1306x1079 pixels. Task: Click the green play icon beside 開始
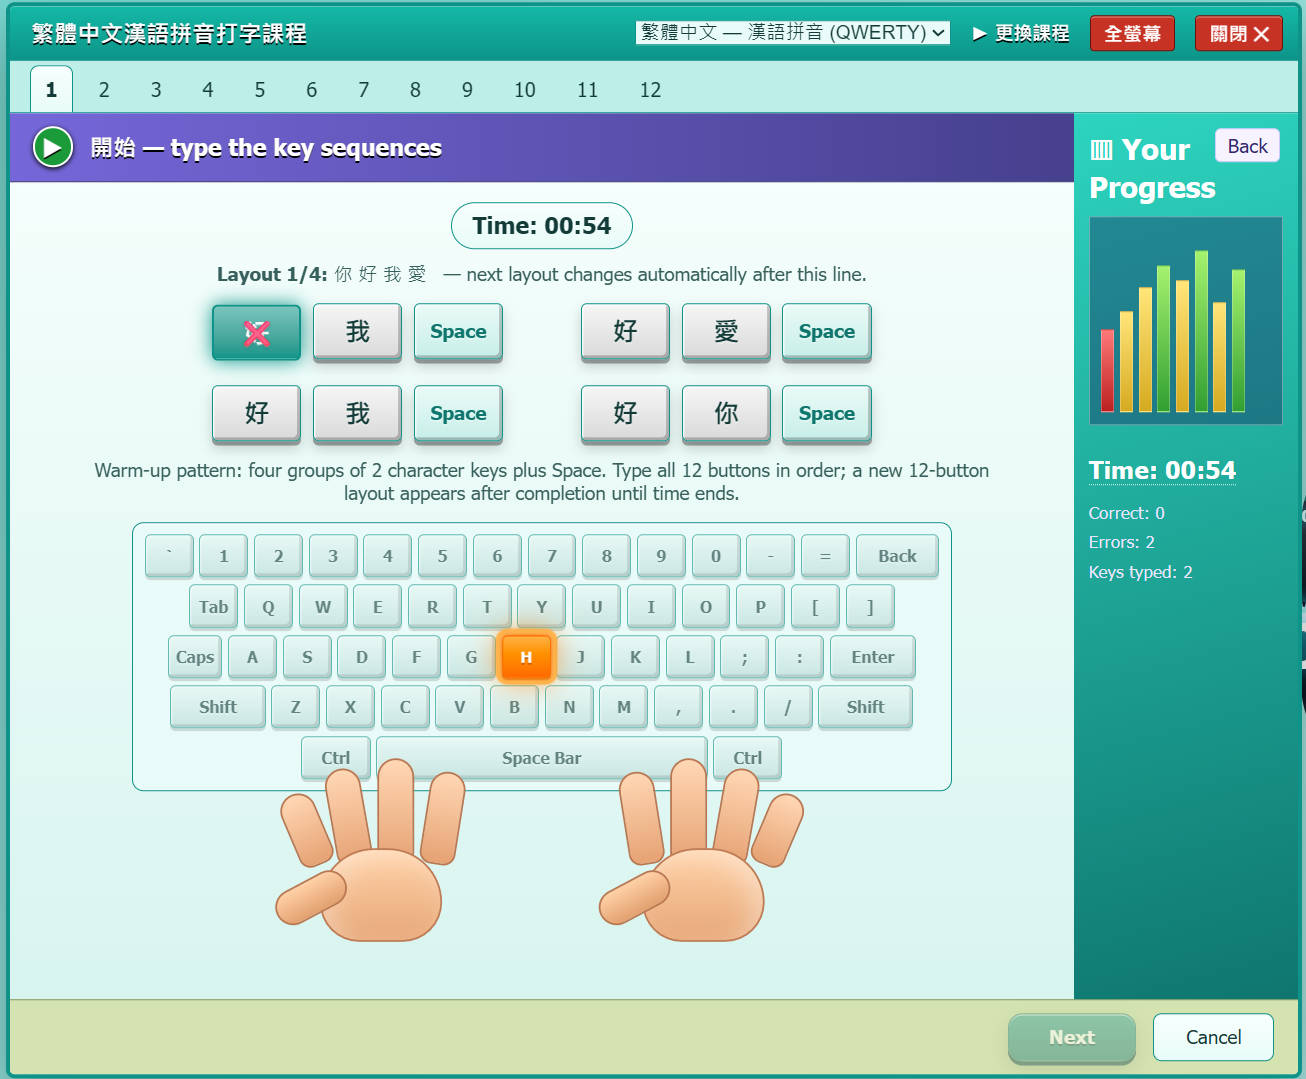pos(52,148)
